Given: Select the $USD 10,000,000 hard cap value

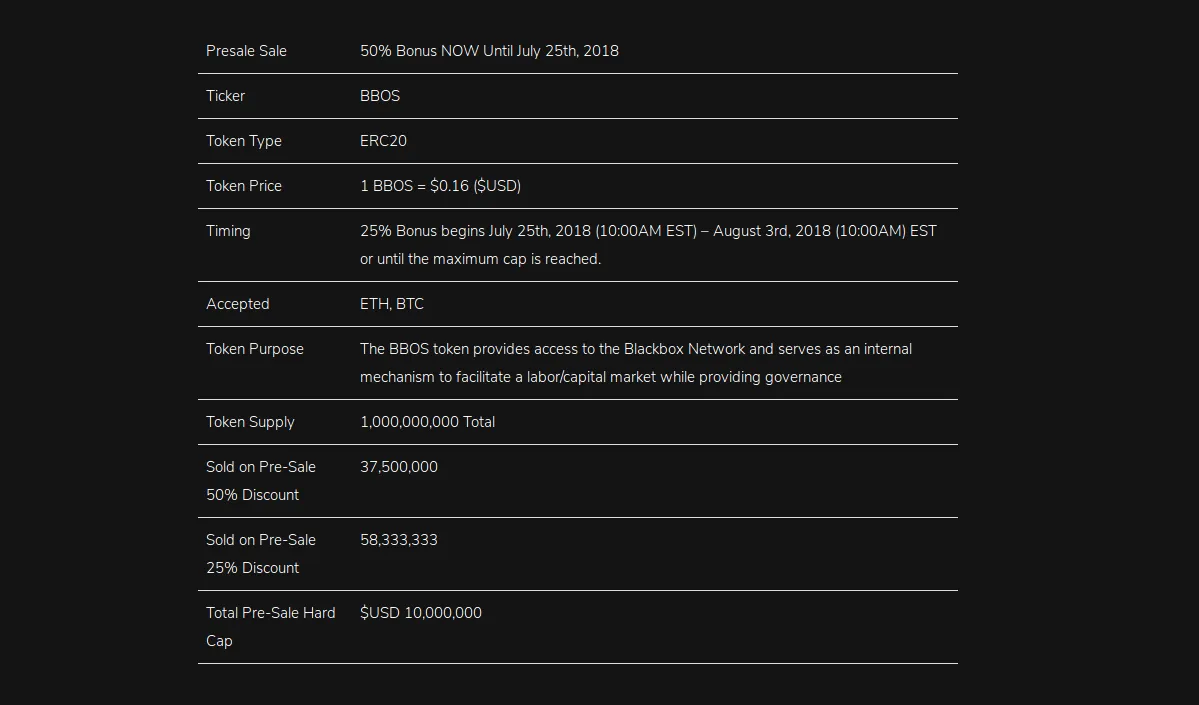Looking at the screenshot, I should [x=421, y=613].
